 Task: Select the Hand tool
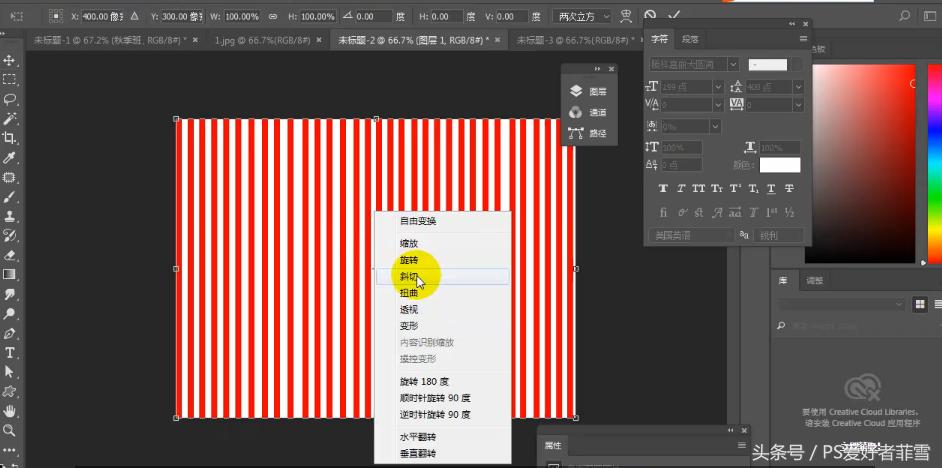(x=9, y=411)
